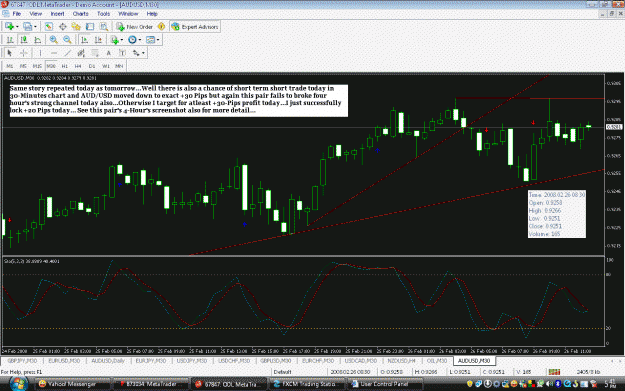Image resolution: width=625 pixels, height=391 pixels.
Task: Switch chart to candlesticks style
Action: click(x=24, y=40)
